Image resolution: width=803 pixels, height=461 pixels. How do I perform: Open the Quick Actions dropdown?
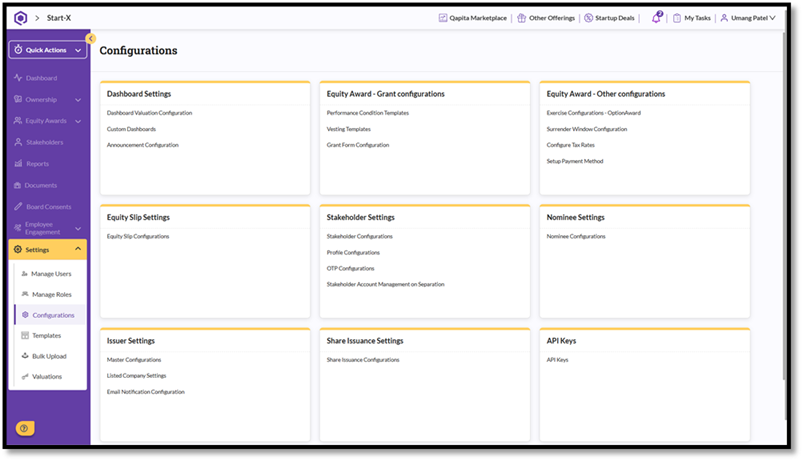[x=48, y=50]
